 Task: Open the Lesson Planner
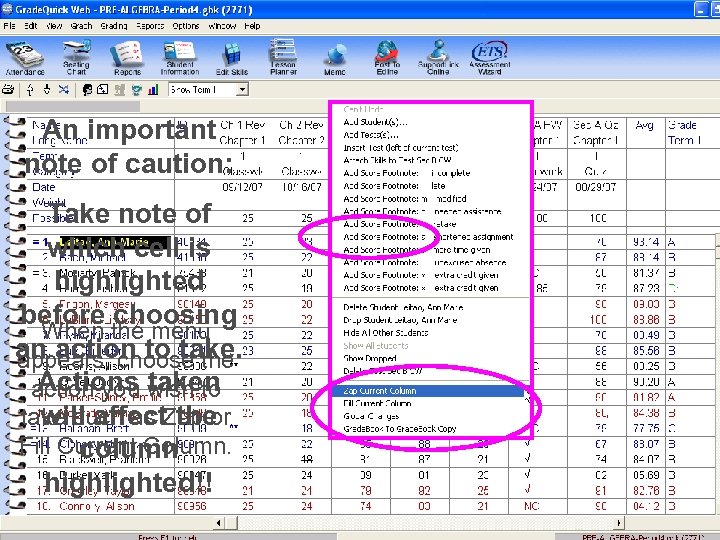[x=283, y=57]
